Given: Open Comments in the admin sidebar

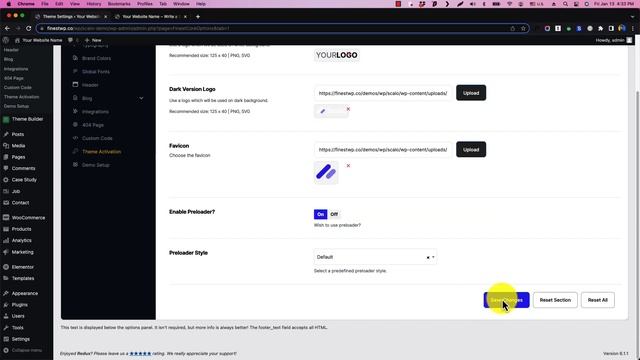Looking at the screenshot, I should [23, 169].
